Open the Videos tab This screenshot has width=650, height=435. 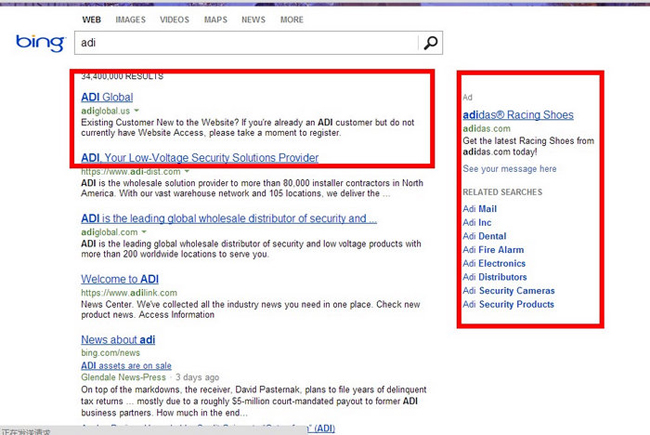pyautogui.click(x=174, y=19)
